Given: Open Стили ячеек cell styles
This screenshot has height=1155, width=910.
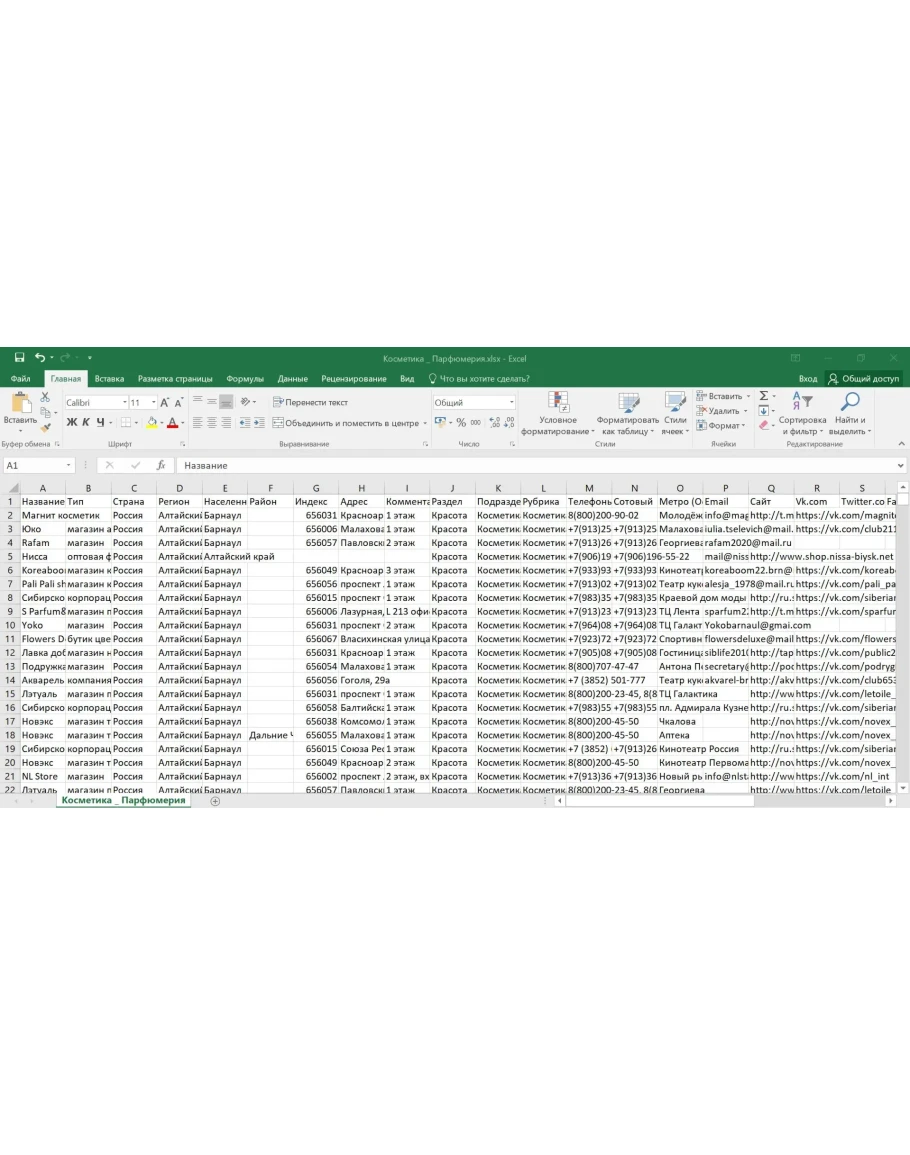Looking at the screenshot, I should pyautogui.click(x=675, y=413).
